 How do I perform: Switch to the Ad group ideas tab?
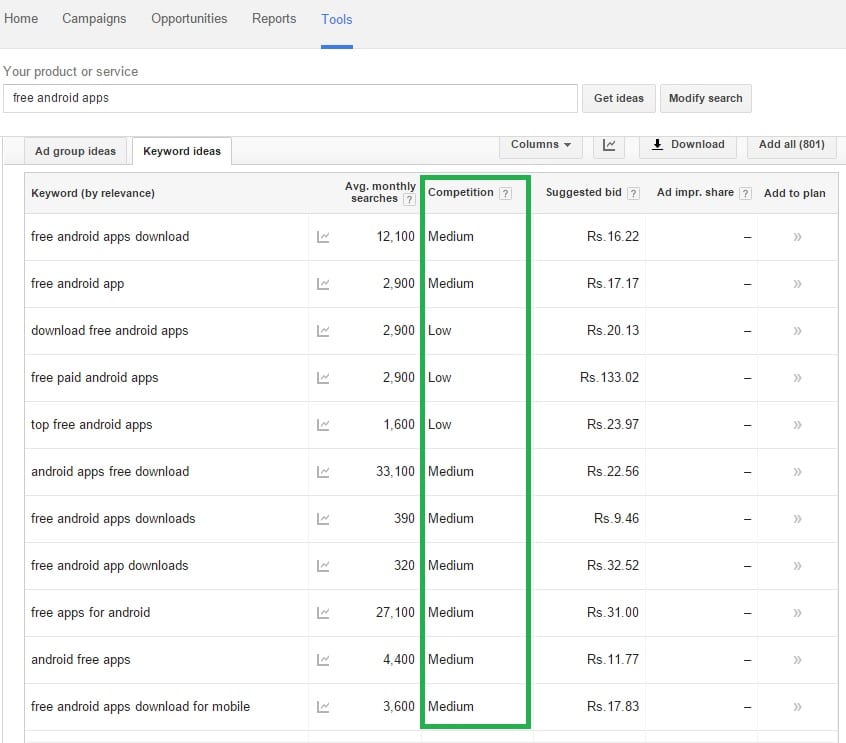(x=75, y=151)
